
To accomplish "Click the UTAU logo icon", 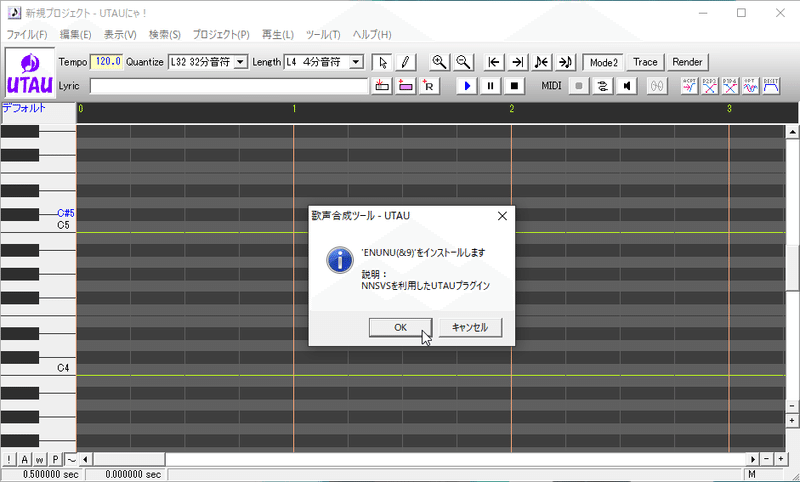I will tap(30, 73).
